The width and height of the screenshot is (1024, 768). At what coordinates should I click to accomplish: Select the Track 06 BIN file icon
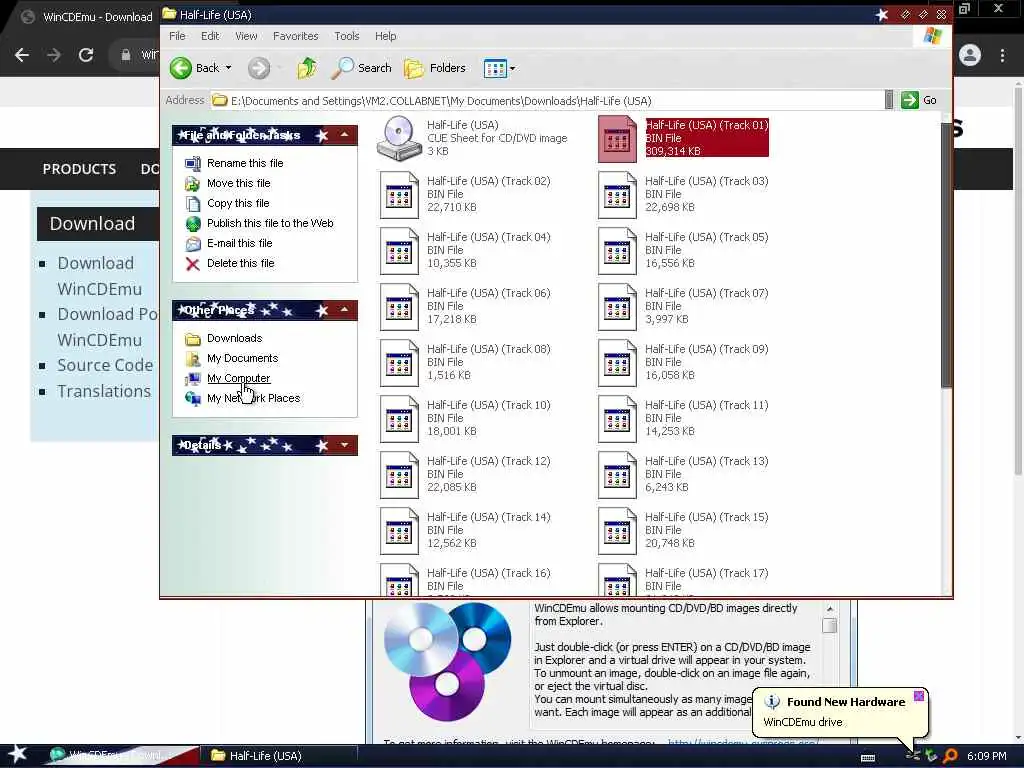[x=399, y=307]
